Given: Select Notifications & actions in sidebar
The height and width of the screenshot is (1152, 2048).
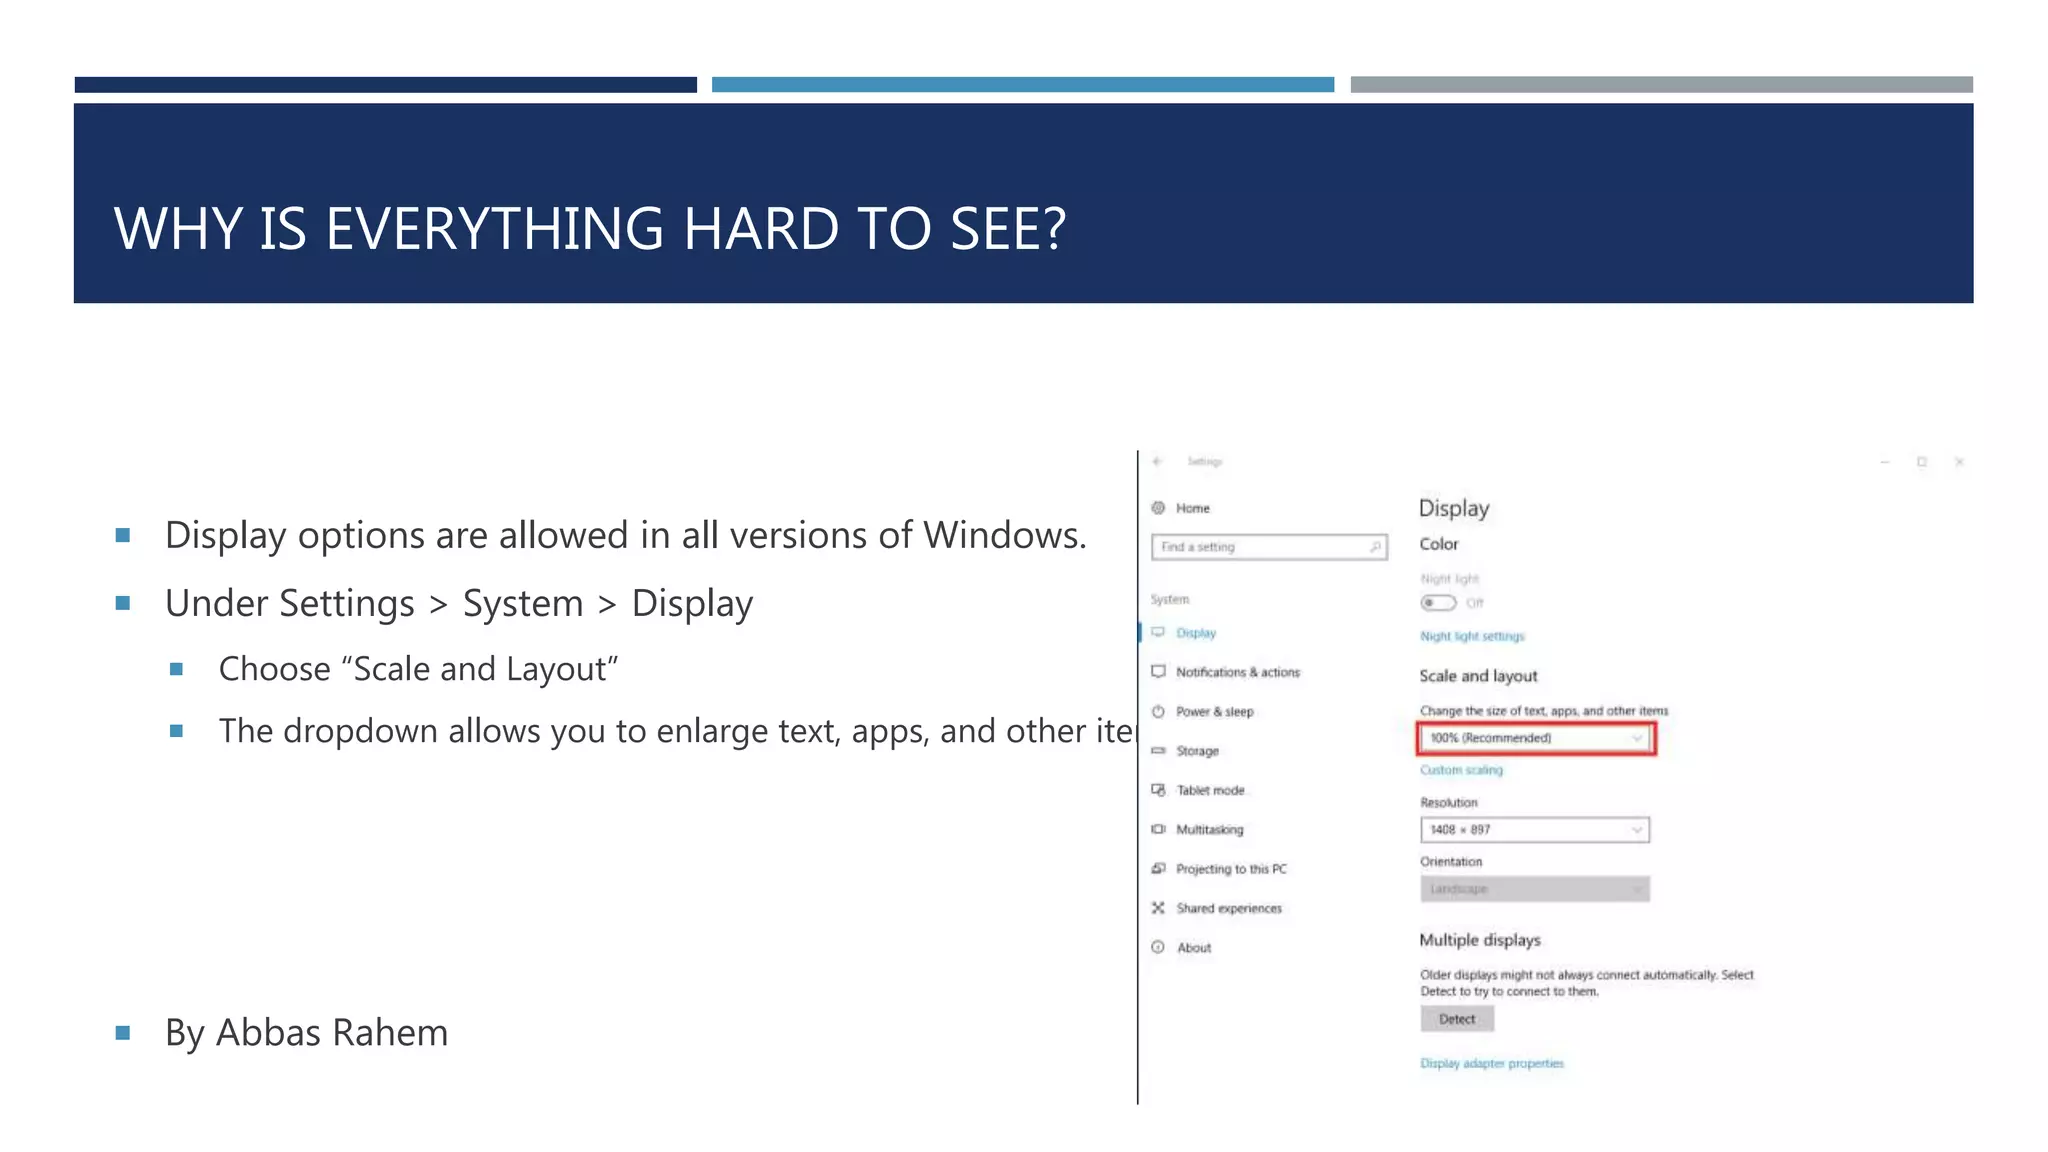Looking at the screenshot, I should pyautogui.click(x=1238, y=672).
